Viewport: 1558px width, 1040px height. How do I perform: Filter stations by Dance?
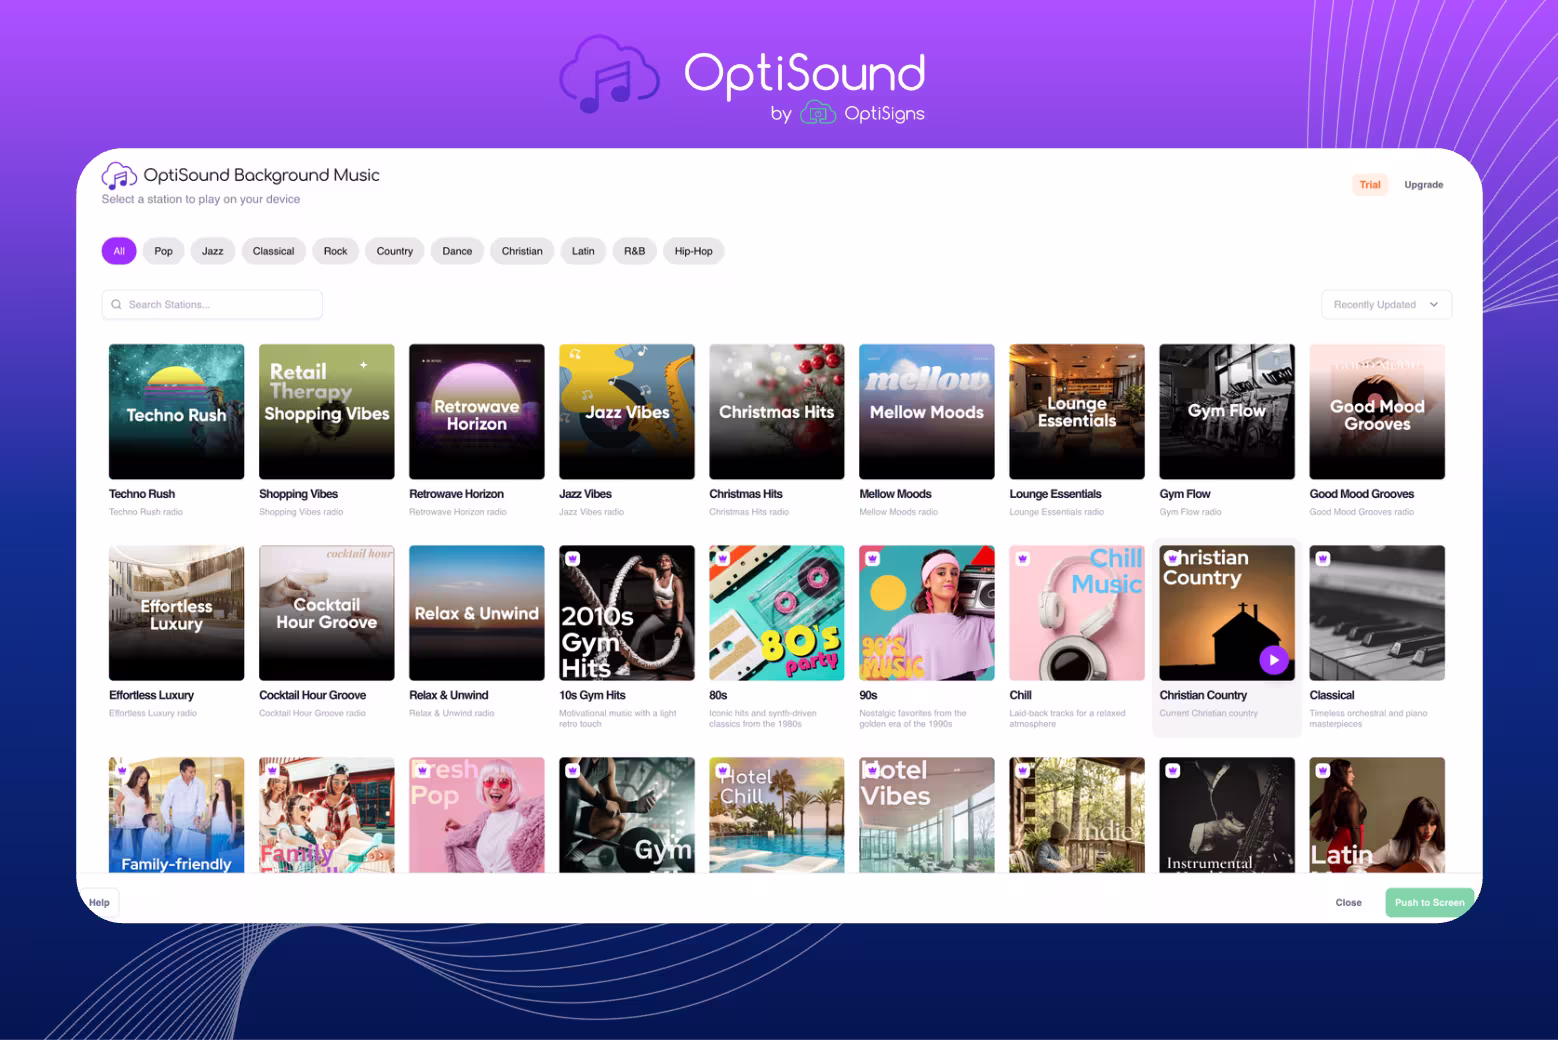point(458,251)
